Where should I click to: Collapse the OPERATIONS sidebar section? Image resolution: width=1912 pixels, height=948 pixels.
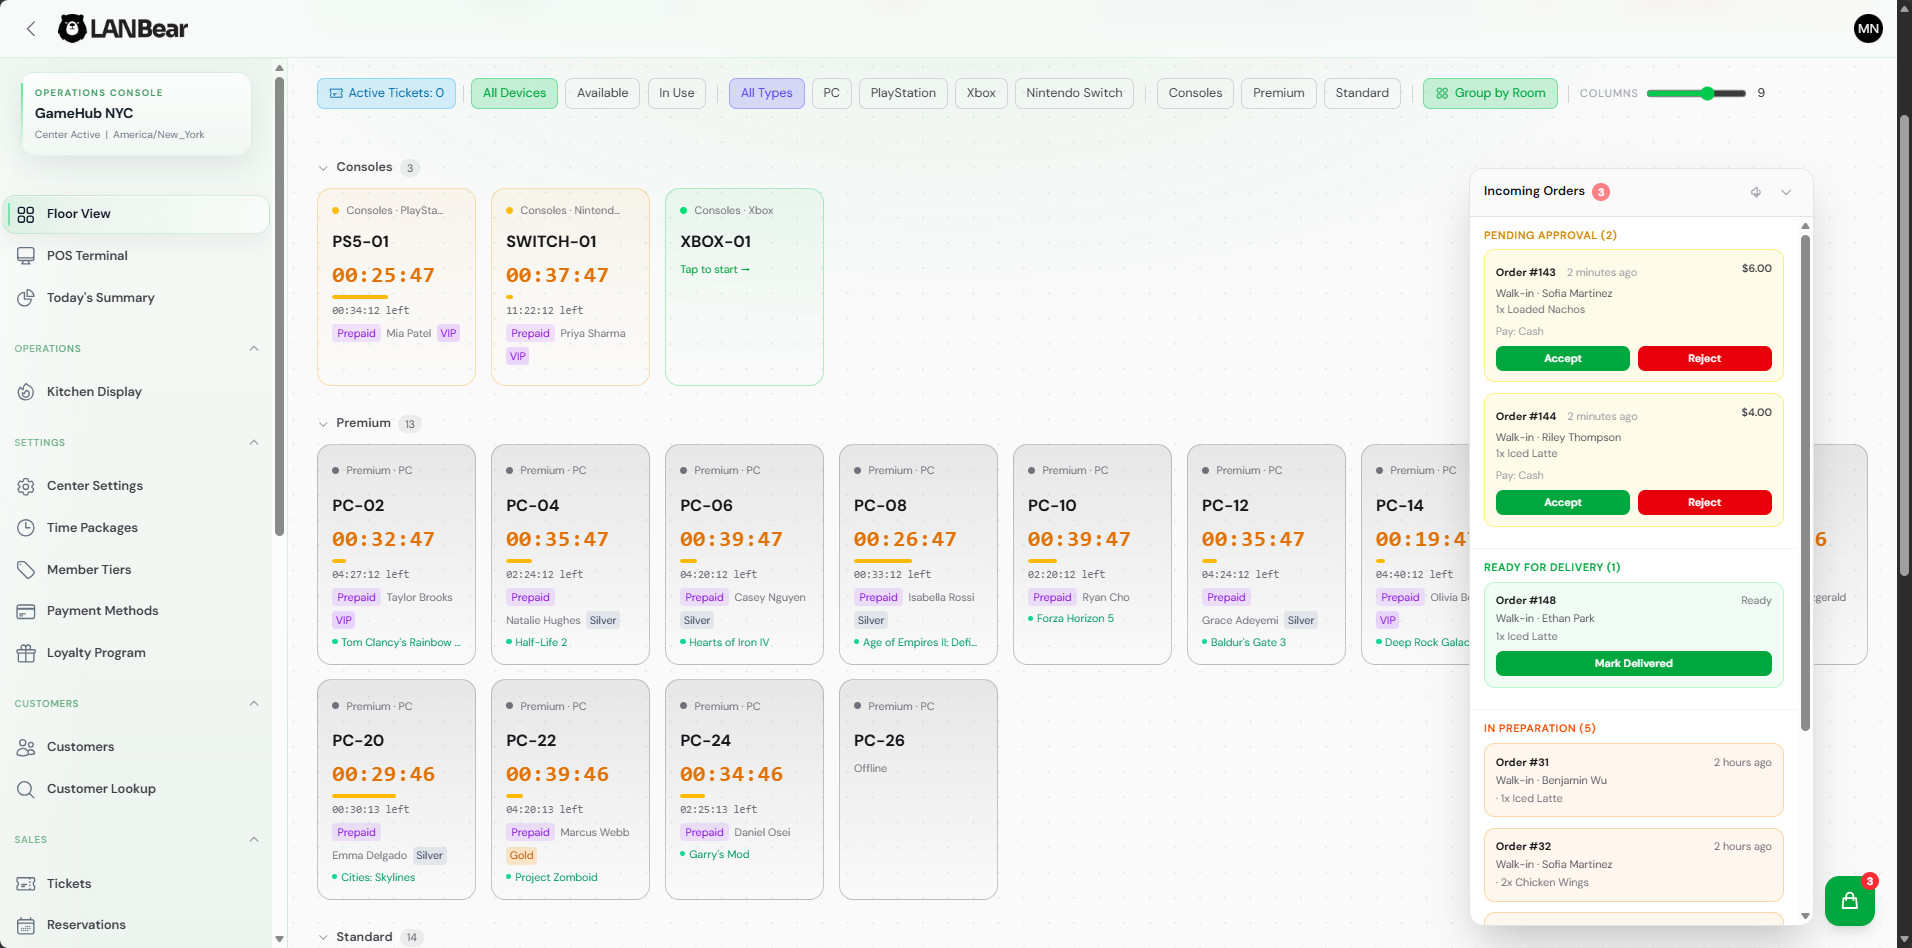[x=254, y=349]
